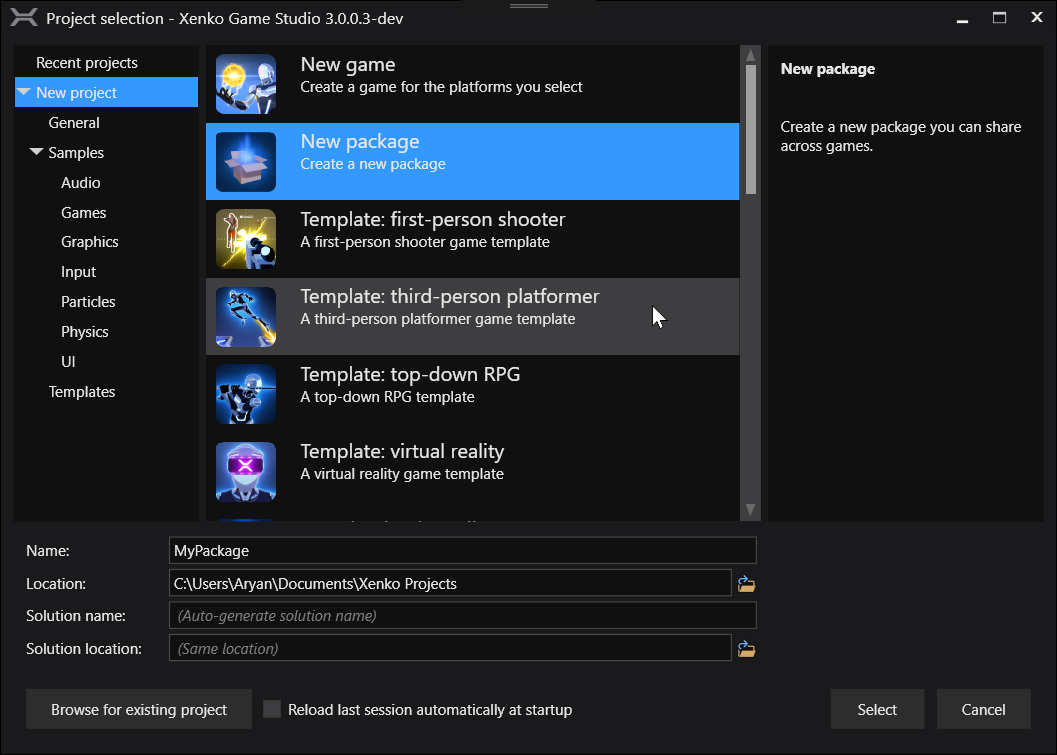Screen dimensions: 1057x755
Task: Choose 'Template: top-down RPG' title
Action: pyautogui.click(x=411, y=374)
